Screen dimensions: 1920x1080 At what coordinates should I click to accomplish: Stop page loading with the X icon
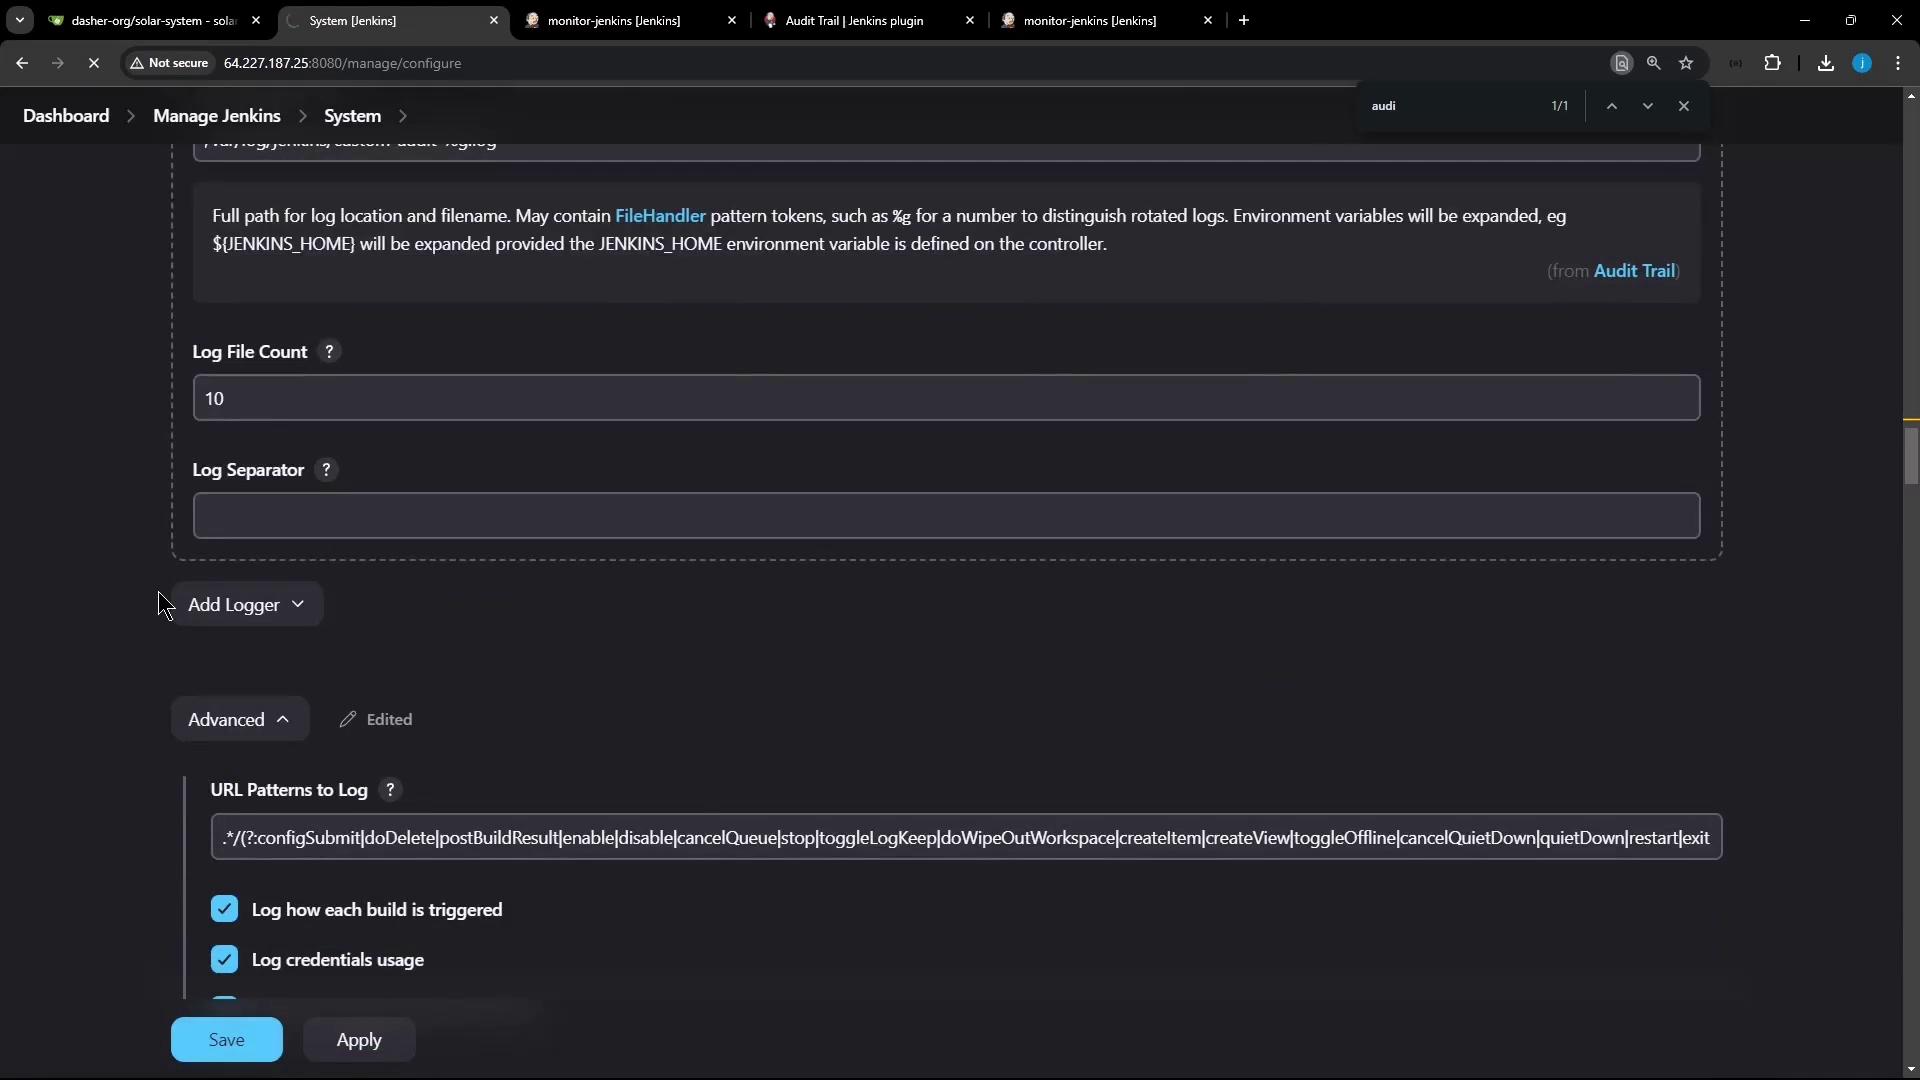click(x=94, y=63)
